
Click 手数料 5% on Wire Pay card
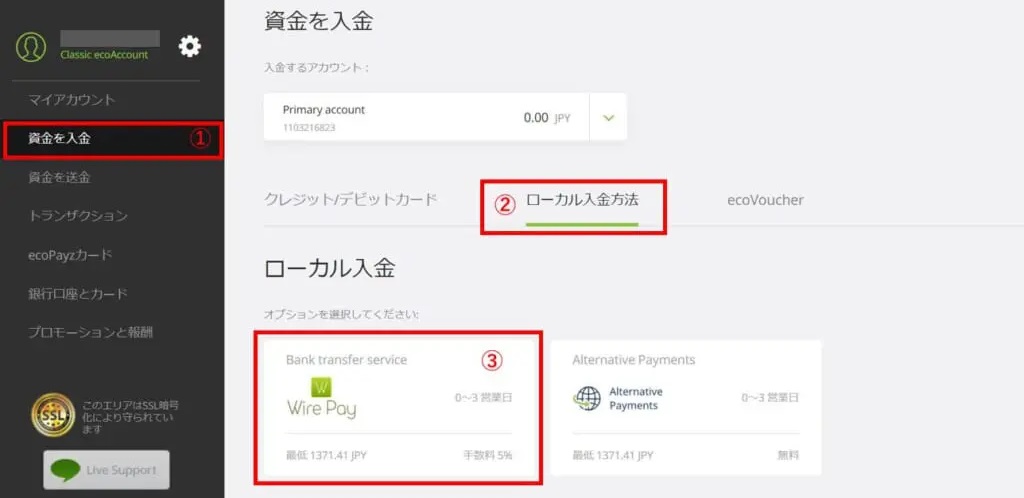(487, 456)
